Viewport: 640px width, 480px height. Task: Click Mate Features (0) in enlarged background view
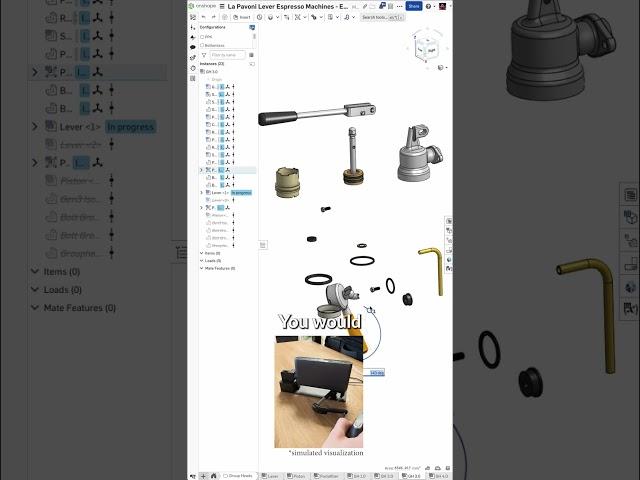pos(80,308)
